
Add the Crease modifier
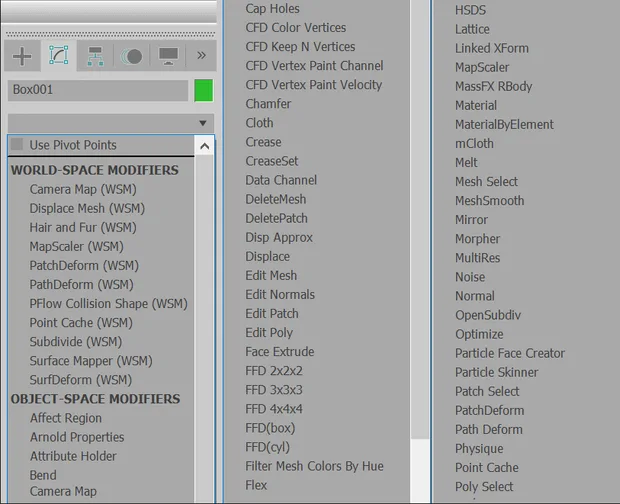(263, 142)
